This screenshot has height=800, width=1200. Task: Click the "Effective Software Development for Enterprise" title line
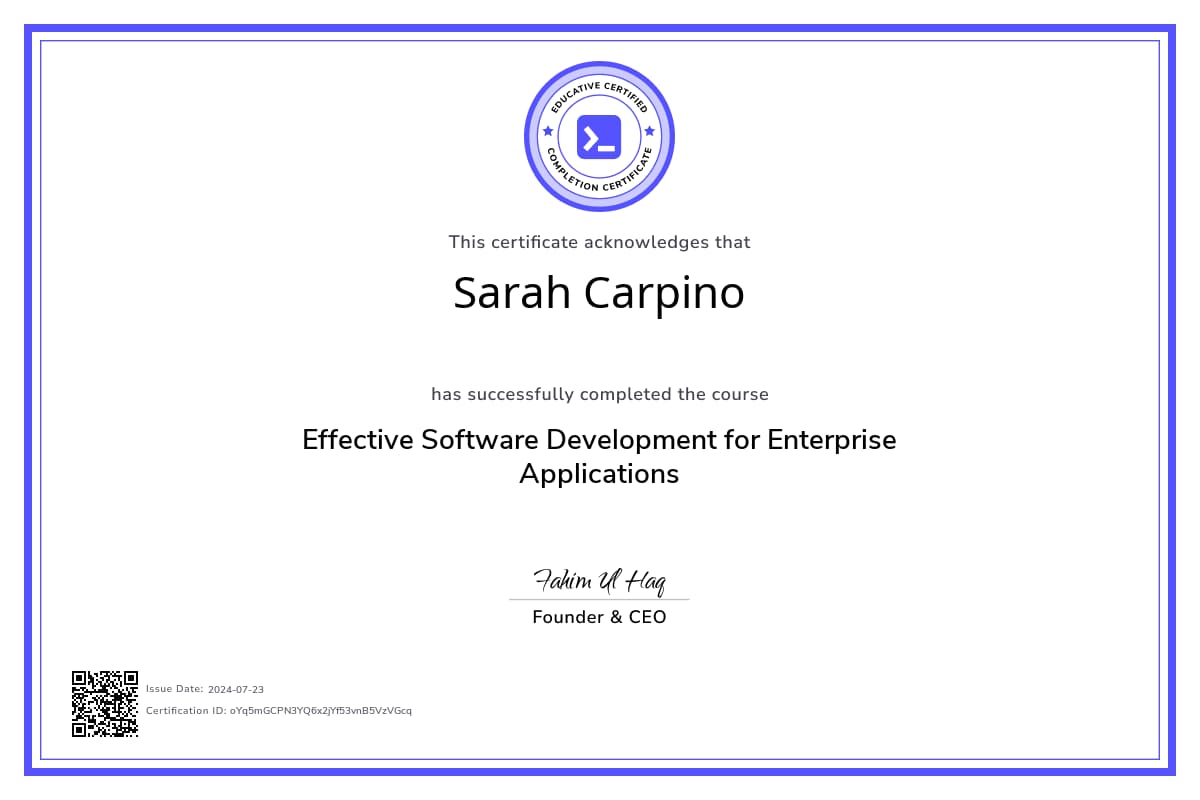click(x=599, y=440)
